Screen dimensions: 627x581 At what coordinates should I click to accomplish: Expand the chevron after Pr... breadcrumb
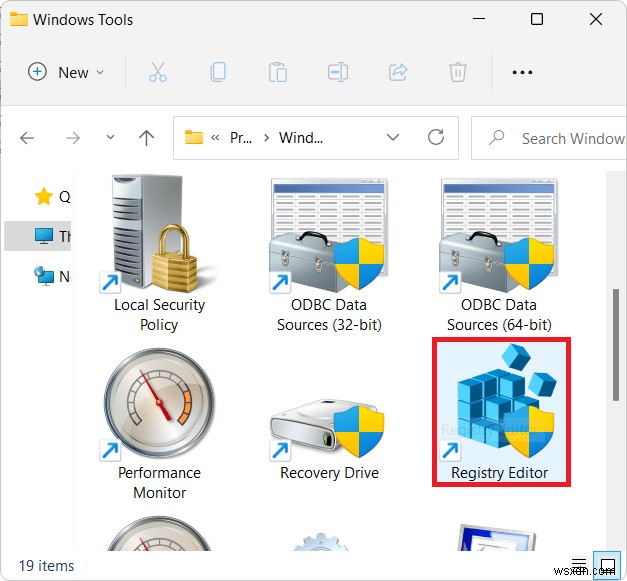click(266, 138)
